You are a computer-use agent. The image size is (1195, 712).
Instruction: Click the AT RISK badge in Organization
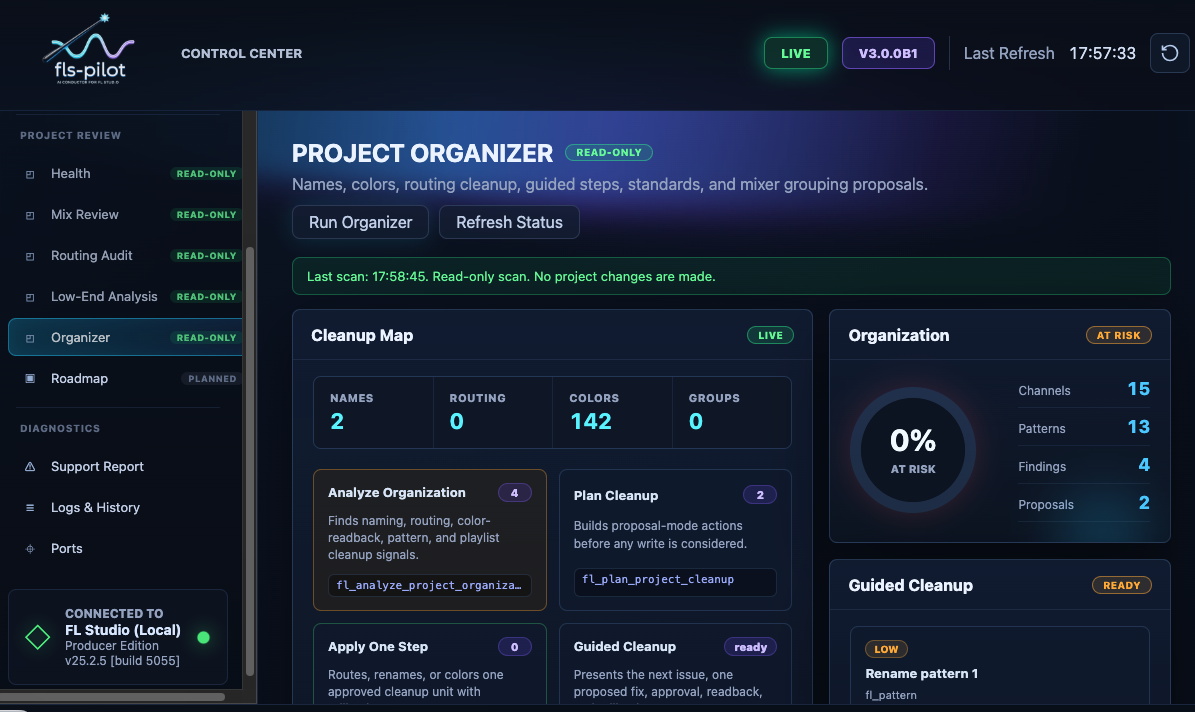(1118, 335)
